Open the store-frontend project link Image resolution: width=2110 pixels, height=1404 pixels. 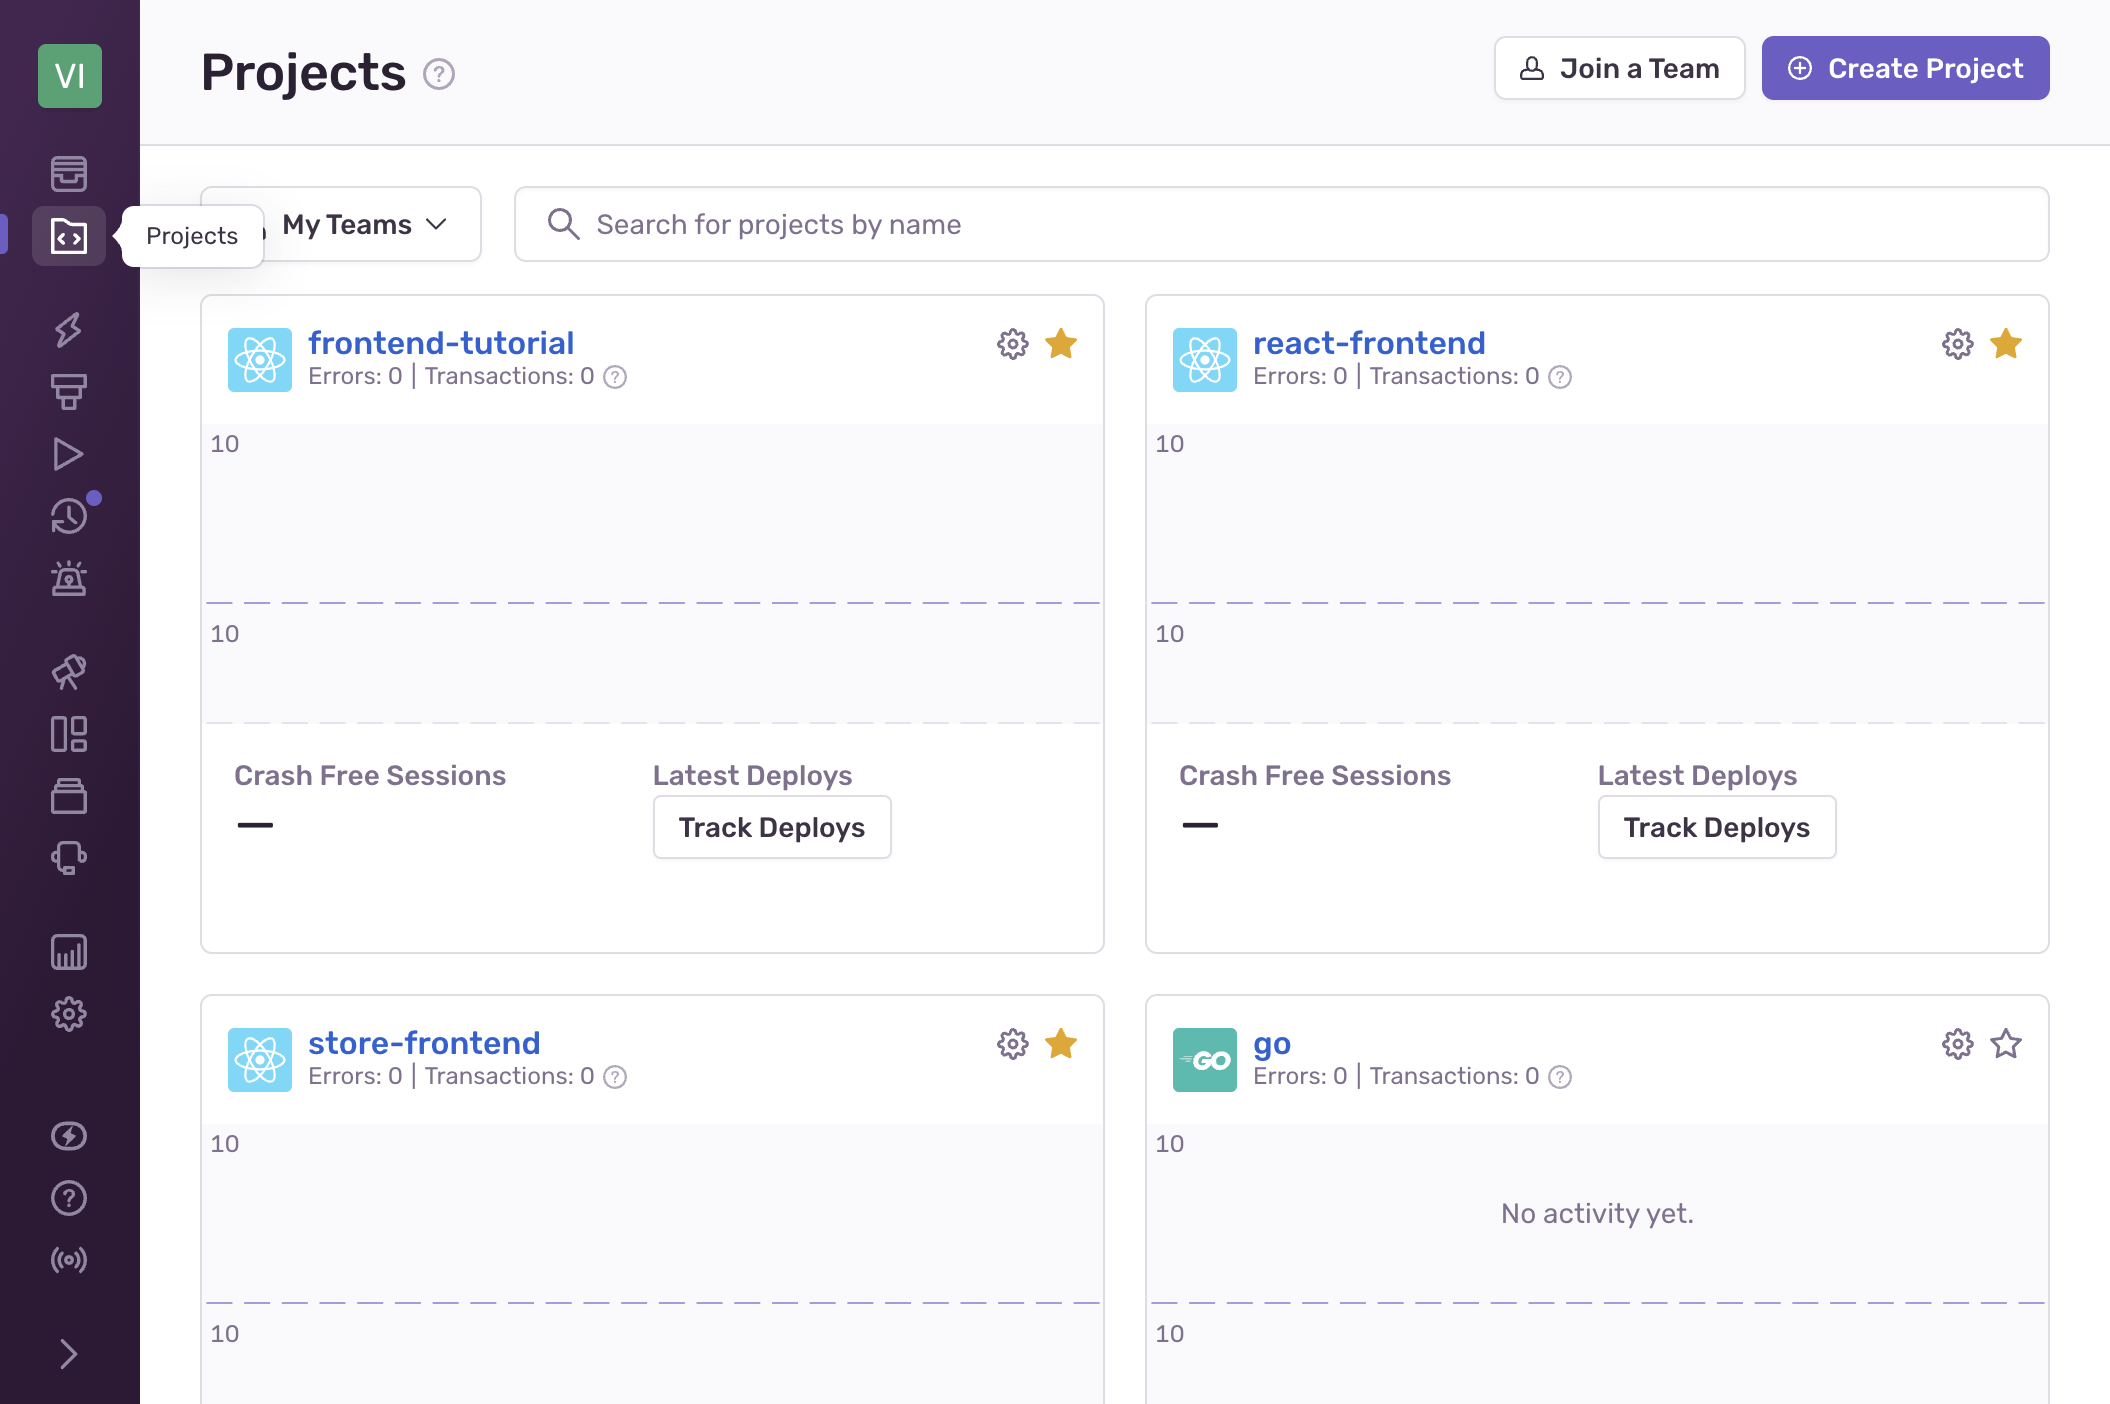point(424,1043)
